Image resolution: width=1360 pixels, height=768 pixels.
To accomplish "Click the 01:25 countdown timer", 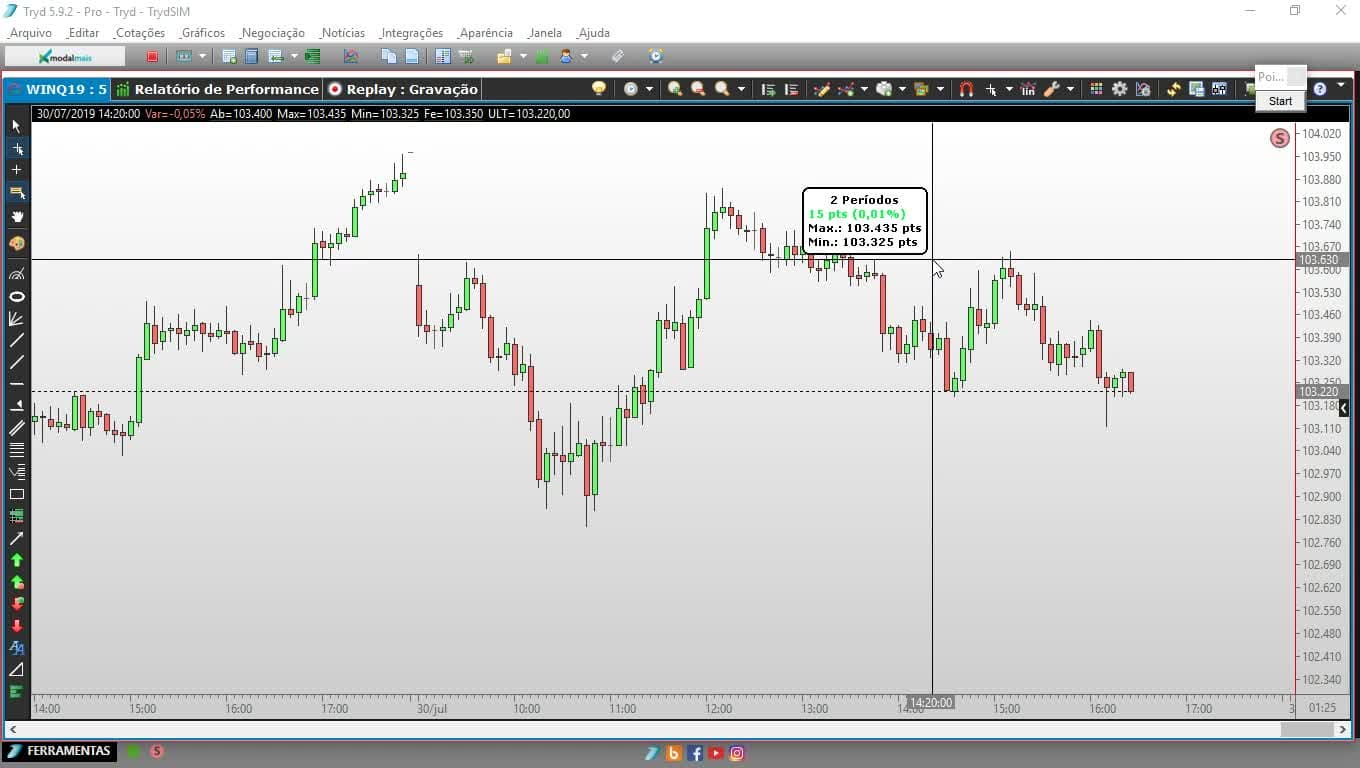I will coord(1322,708).
